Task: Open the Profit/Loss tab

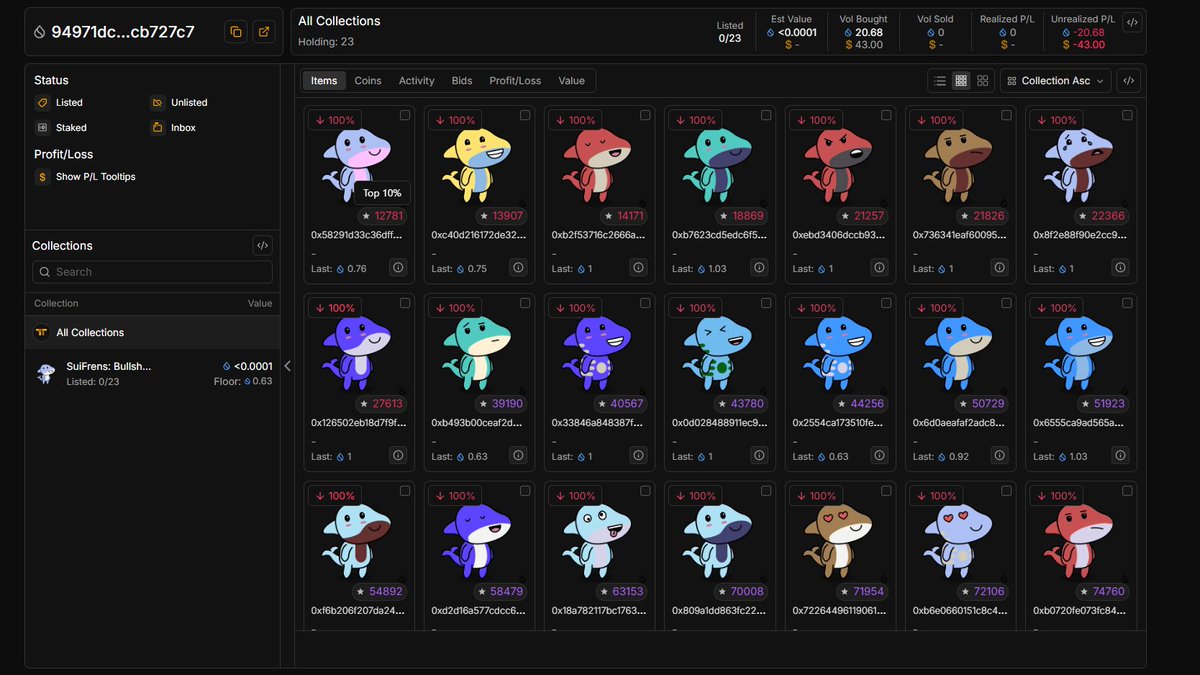Action: (515, 81)
